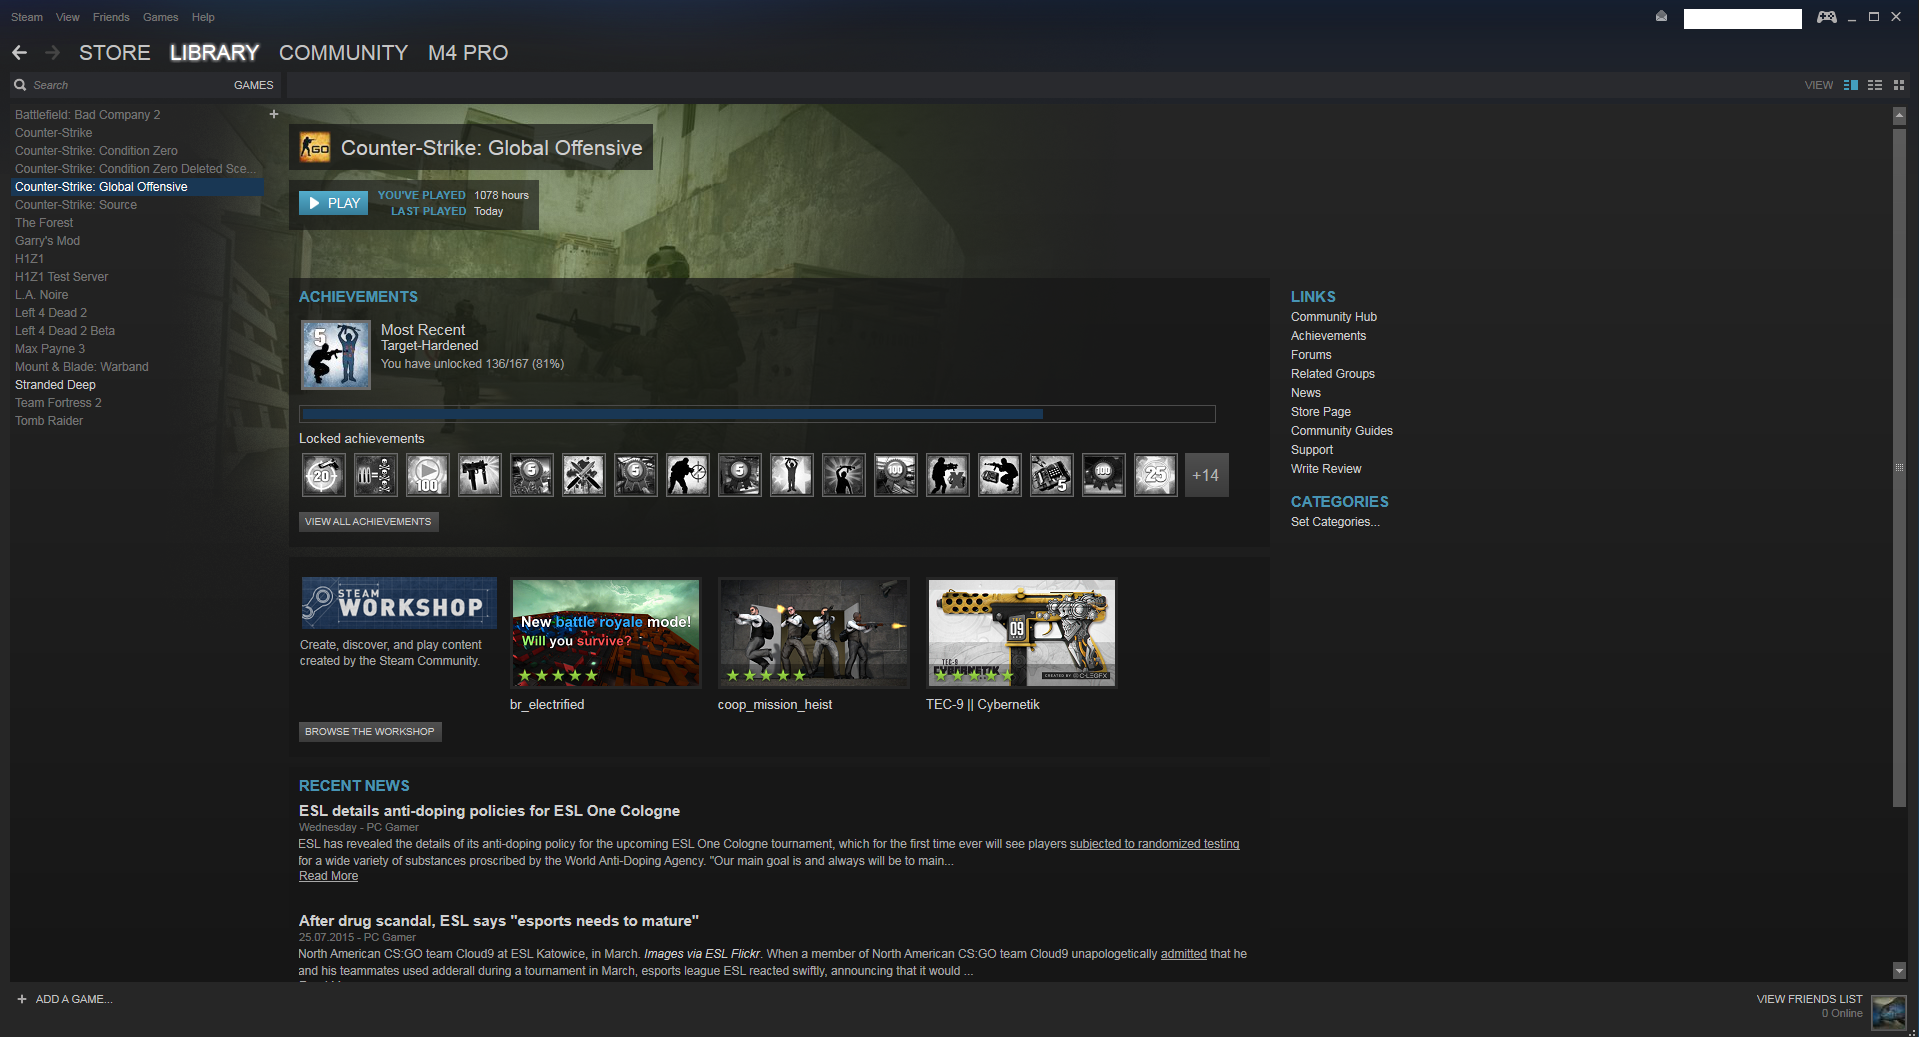Select locked achievement with crosshair and 20
The image size is (1919, 1037).
pos(324,475)
